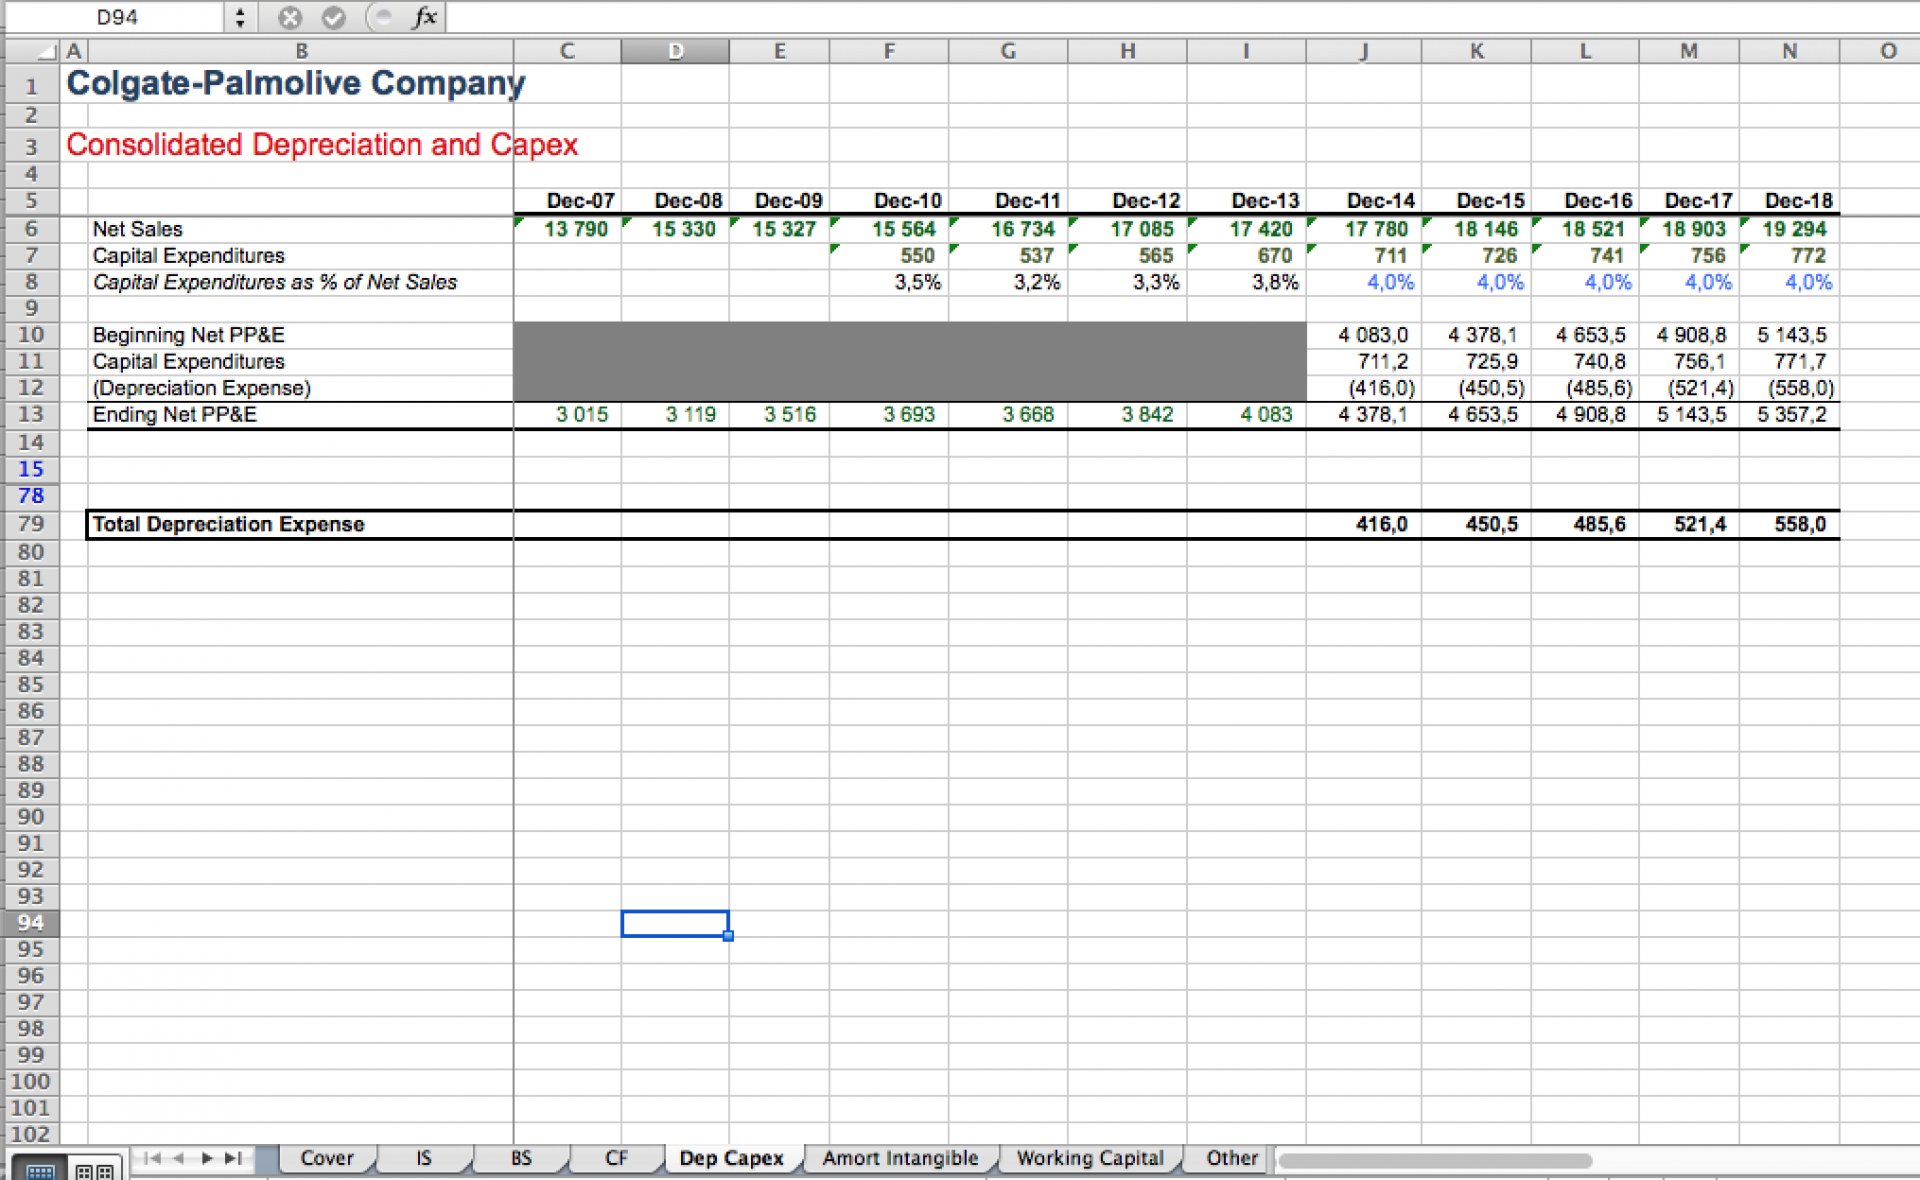This screenshot has width=1920, height=1180.
Task: Open the CF sheet tab
Action: (x=616, y=1158)
